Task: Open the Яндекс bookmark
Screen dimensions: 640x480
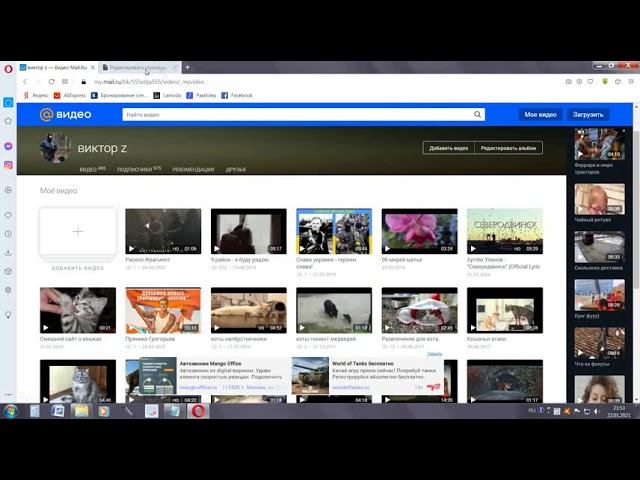Action: coord(36,95)
